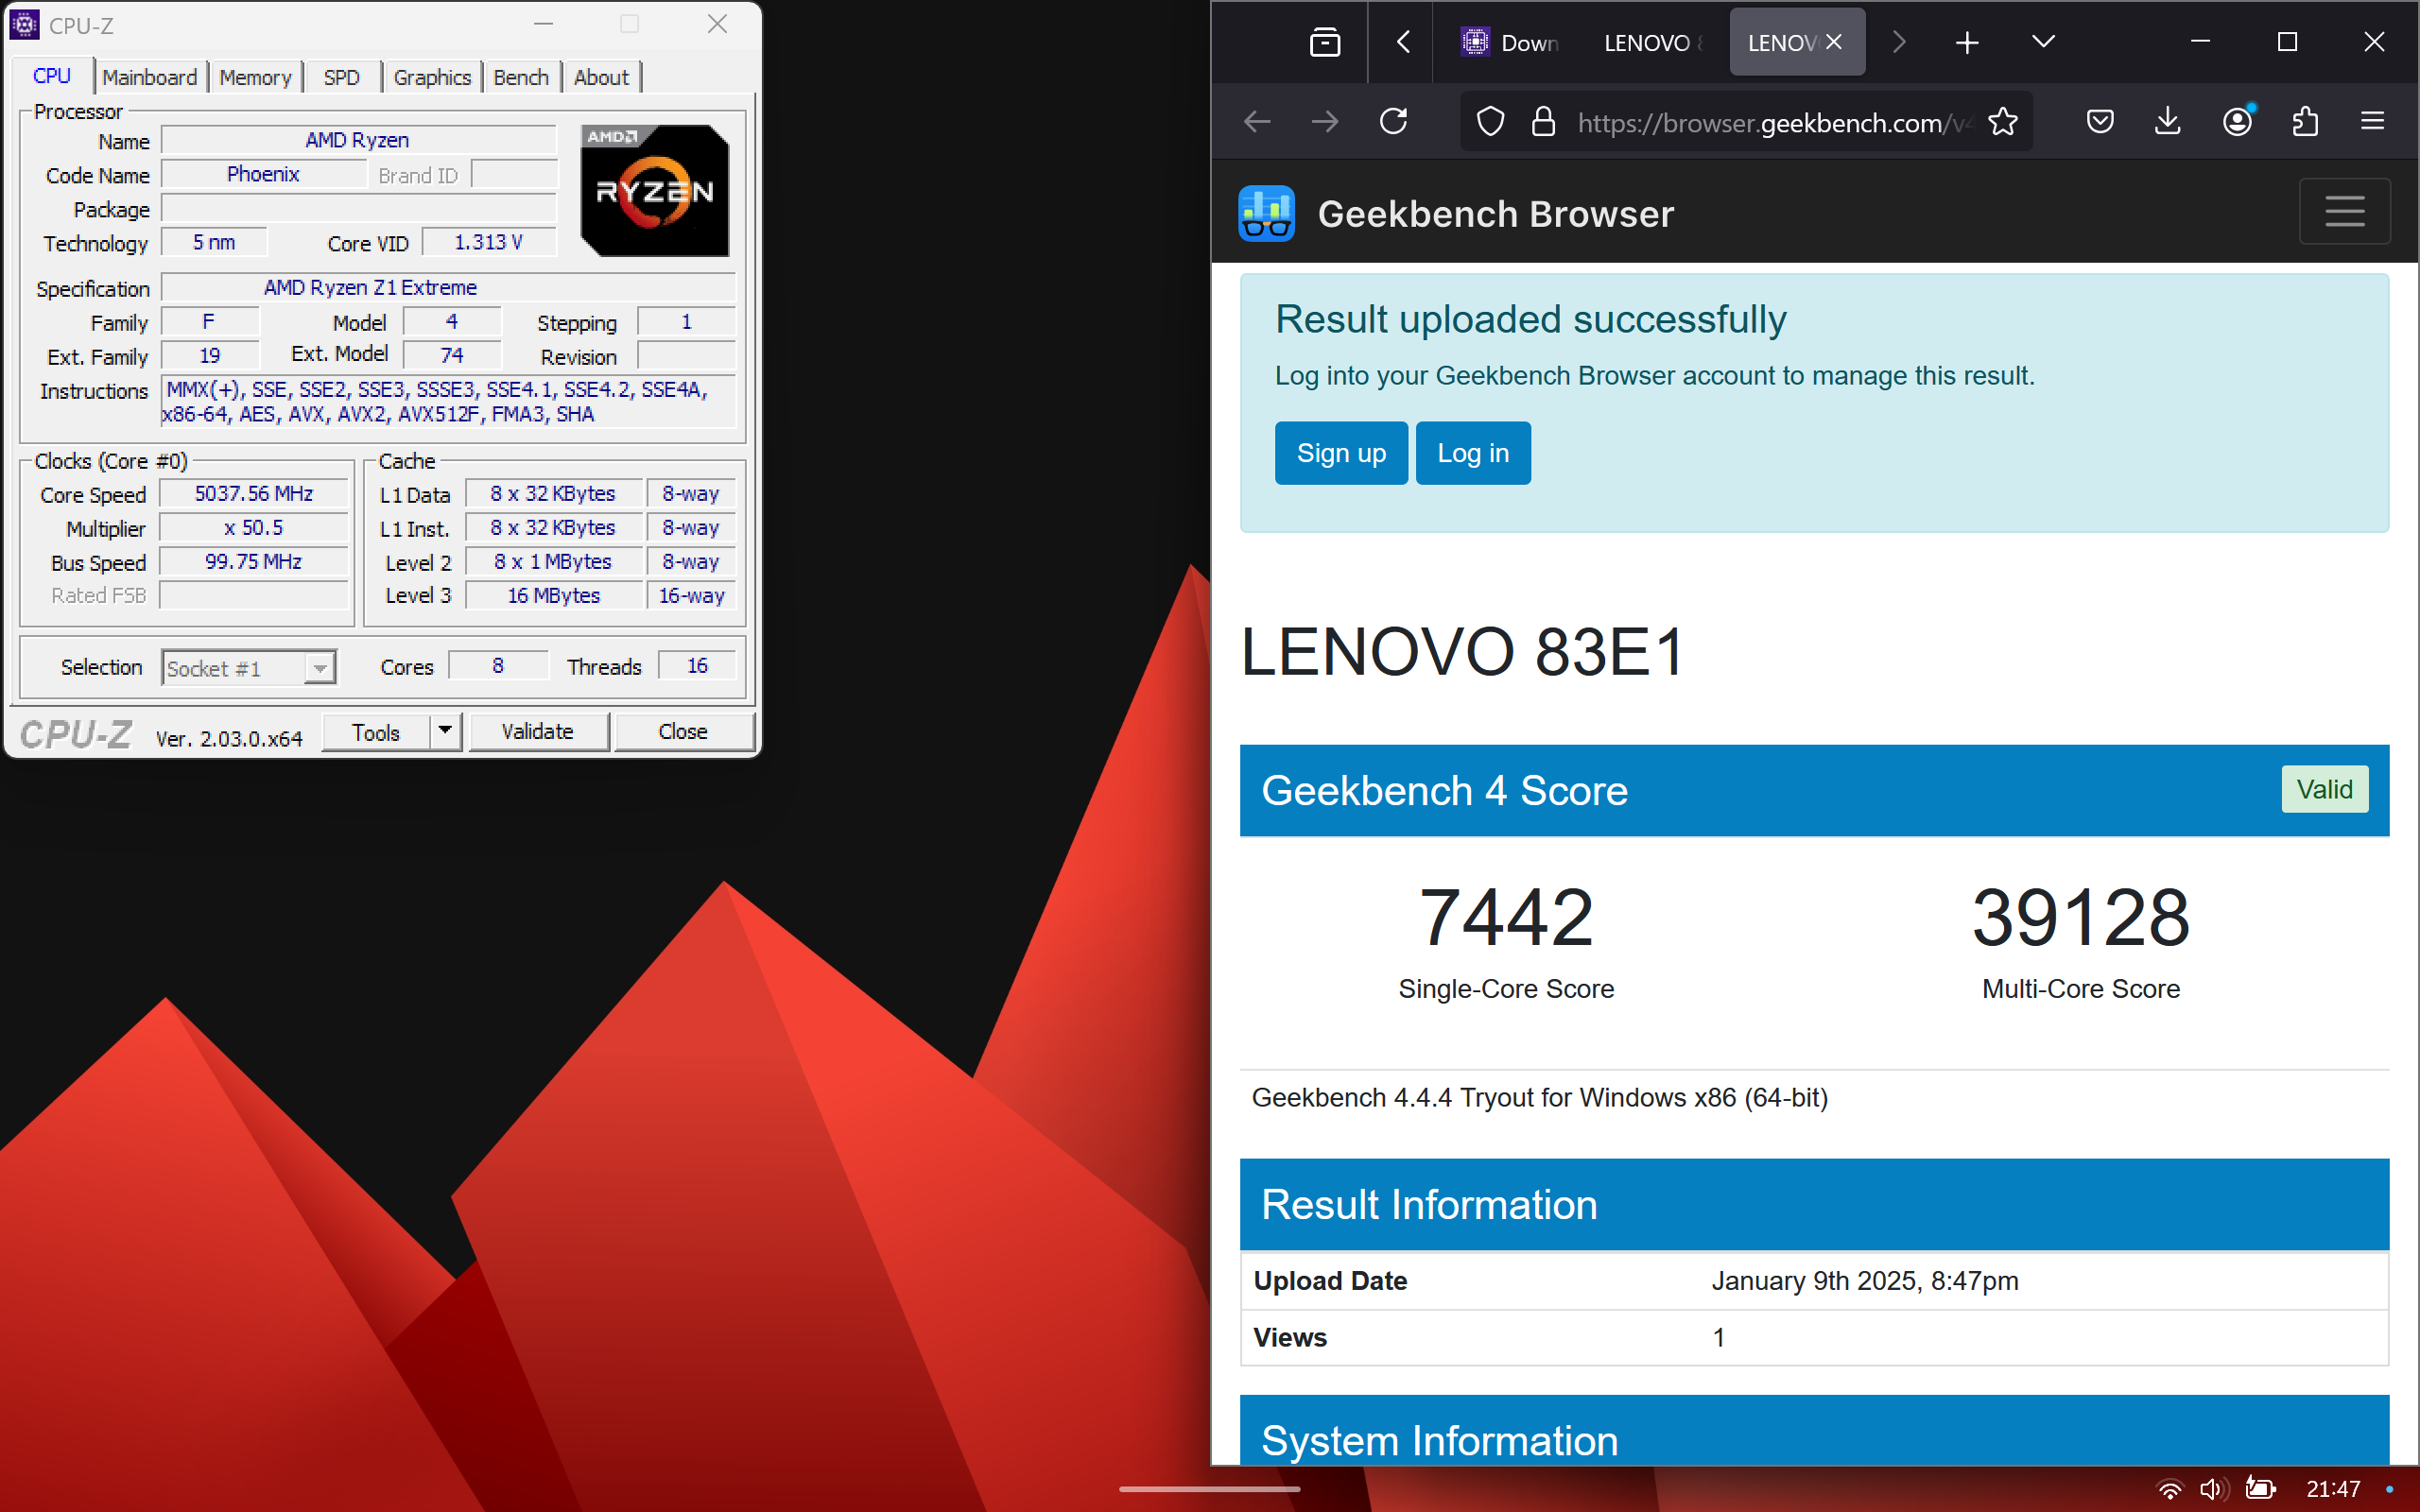Go back in the browser
The width and height of the screenshot is (2420, 1512).
[x=1257, y=122]
